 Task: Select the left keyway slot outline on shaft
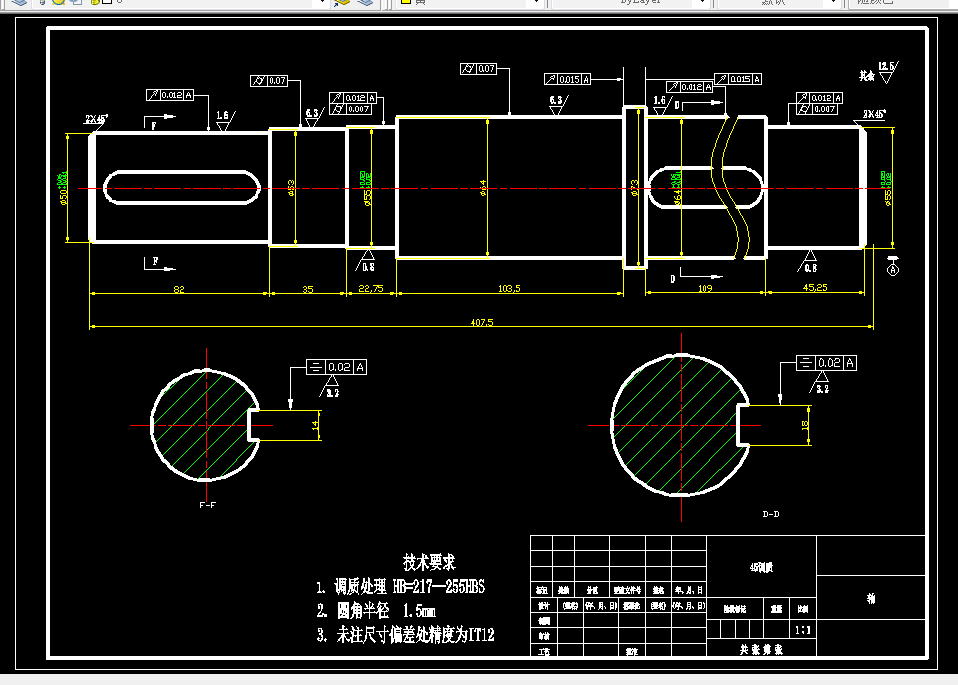click(181, 188)
